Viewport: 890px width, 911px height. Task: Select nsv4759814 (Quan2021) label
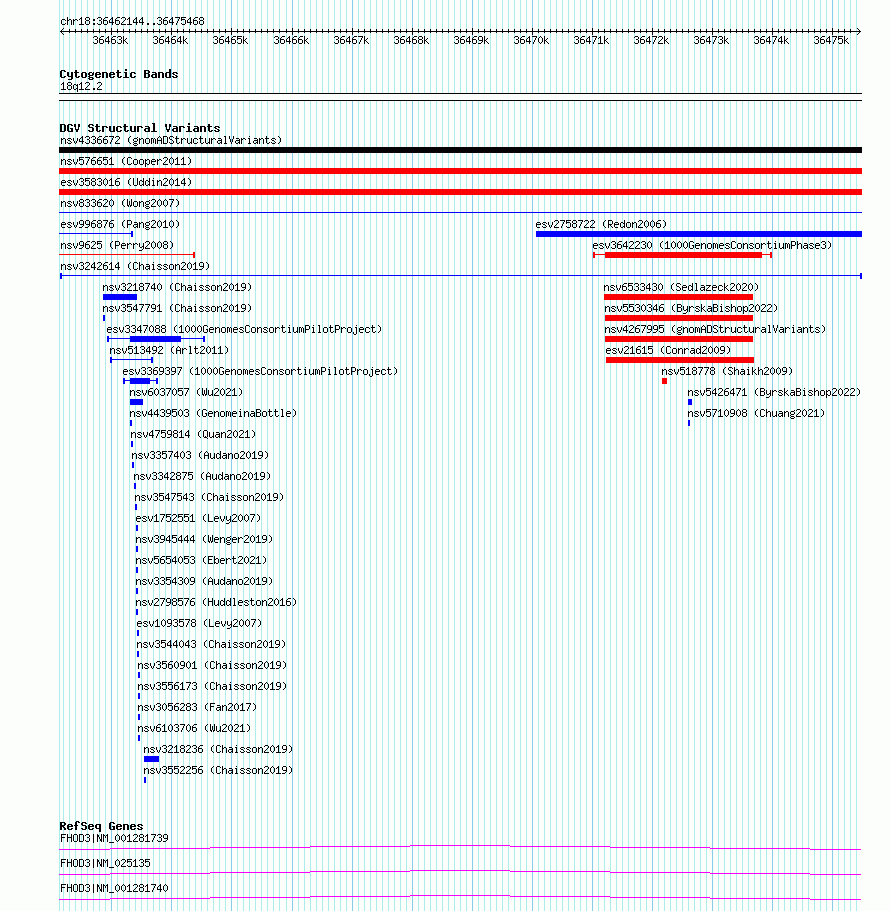[x=193, y=434]
